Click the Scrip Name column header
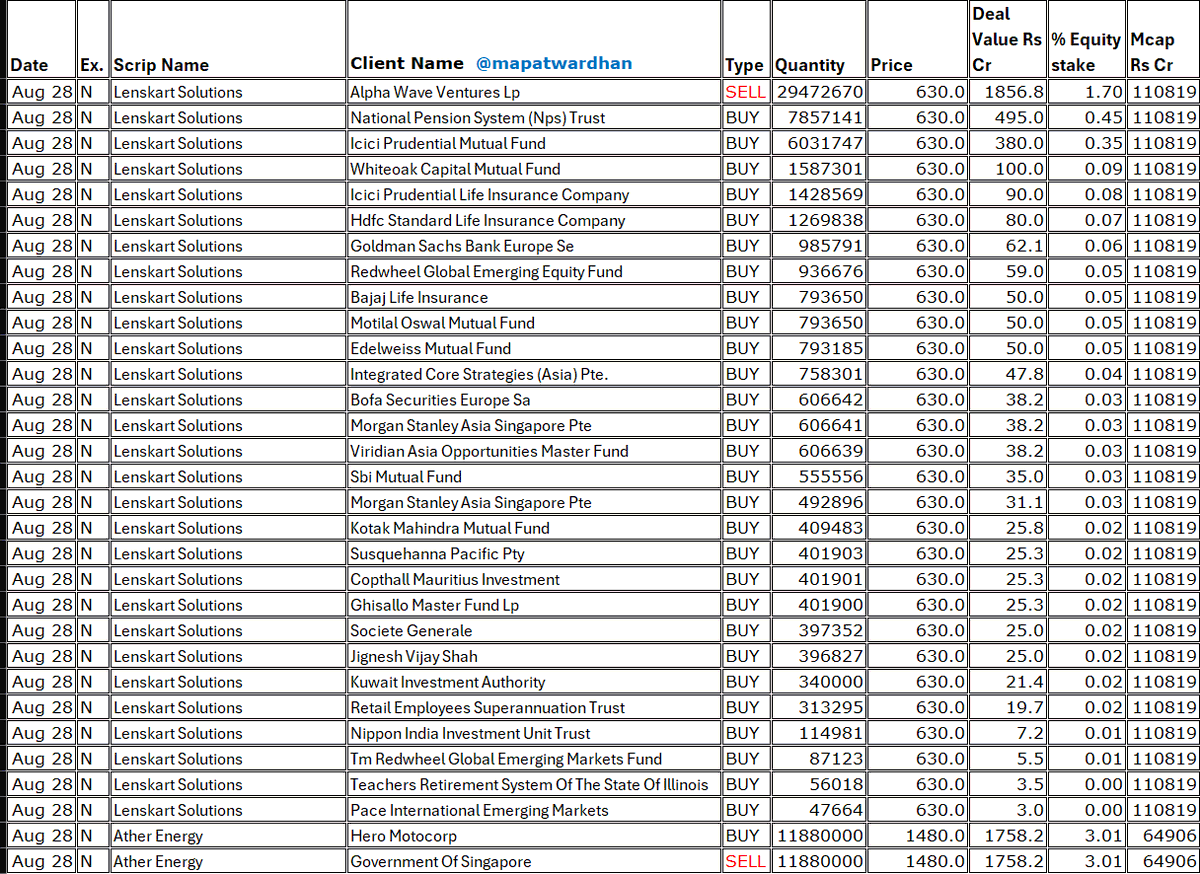Viewport: 1200px width, 874px height. point(227,40)
